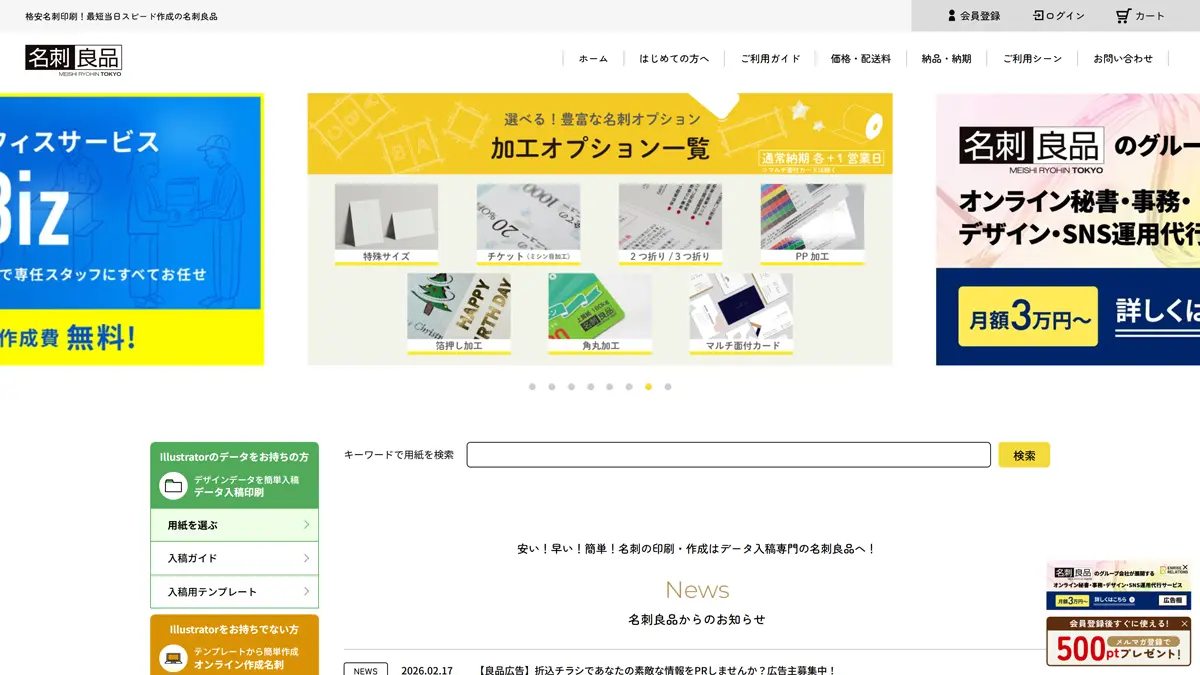Expand 入稿用テンプレート chevron in sidebar
This screenshot has width=1200, height=675.
pyautogui.click(x=306, y=591)
